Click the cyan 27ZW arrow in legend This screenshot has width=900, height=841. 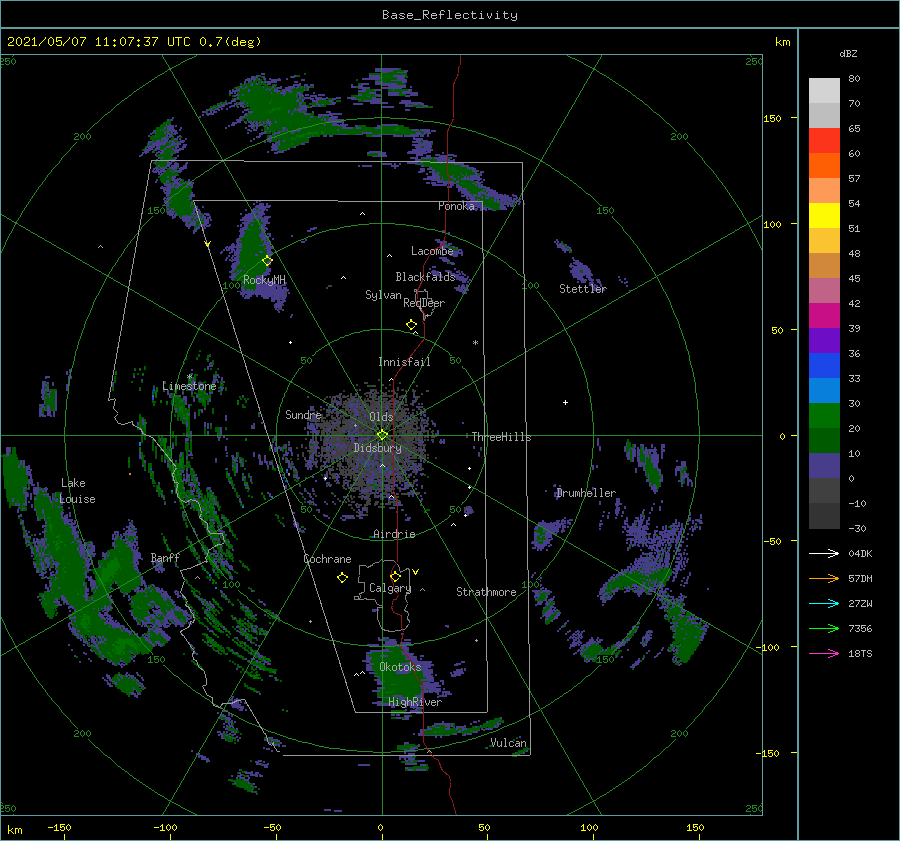[824, 603]
